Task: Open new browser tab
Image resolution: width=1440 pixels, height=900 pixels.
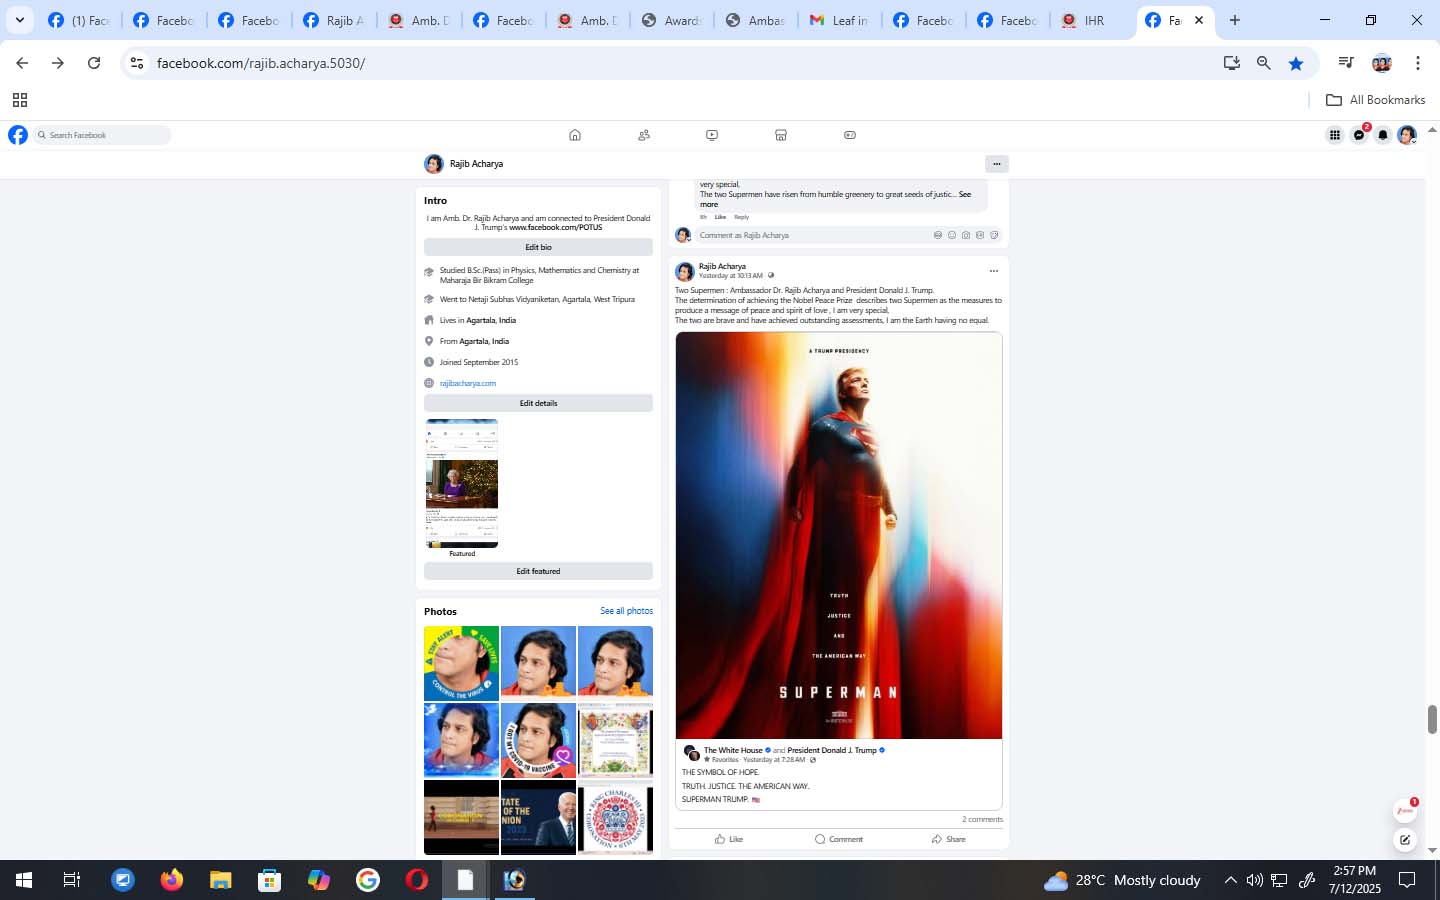Action: [x=1235, y=20]
